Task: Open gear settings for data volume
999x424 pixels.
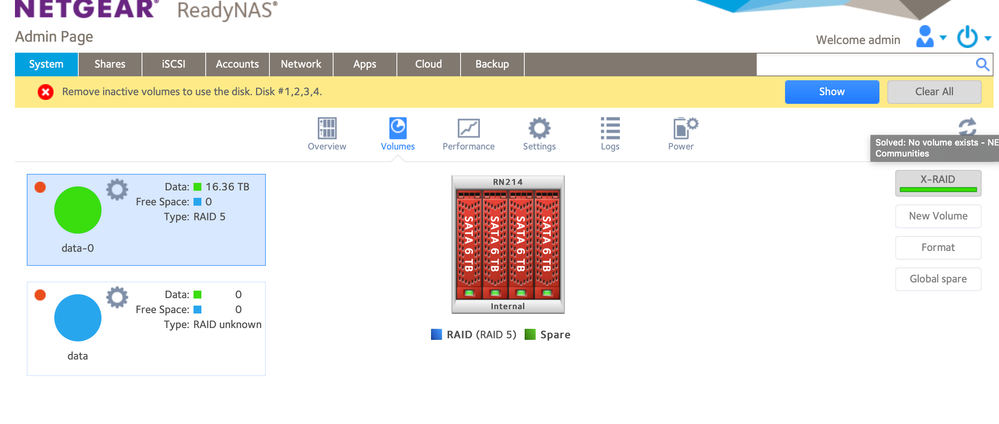Action: [x=117, y=297]
